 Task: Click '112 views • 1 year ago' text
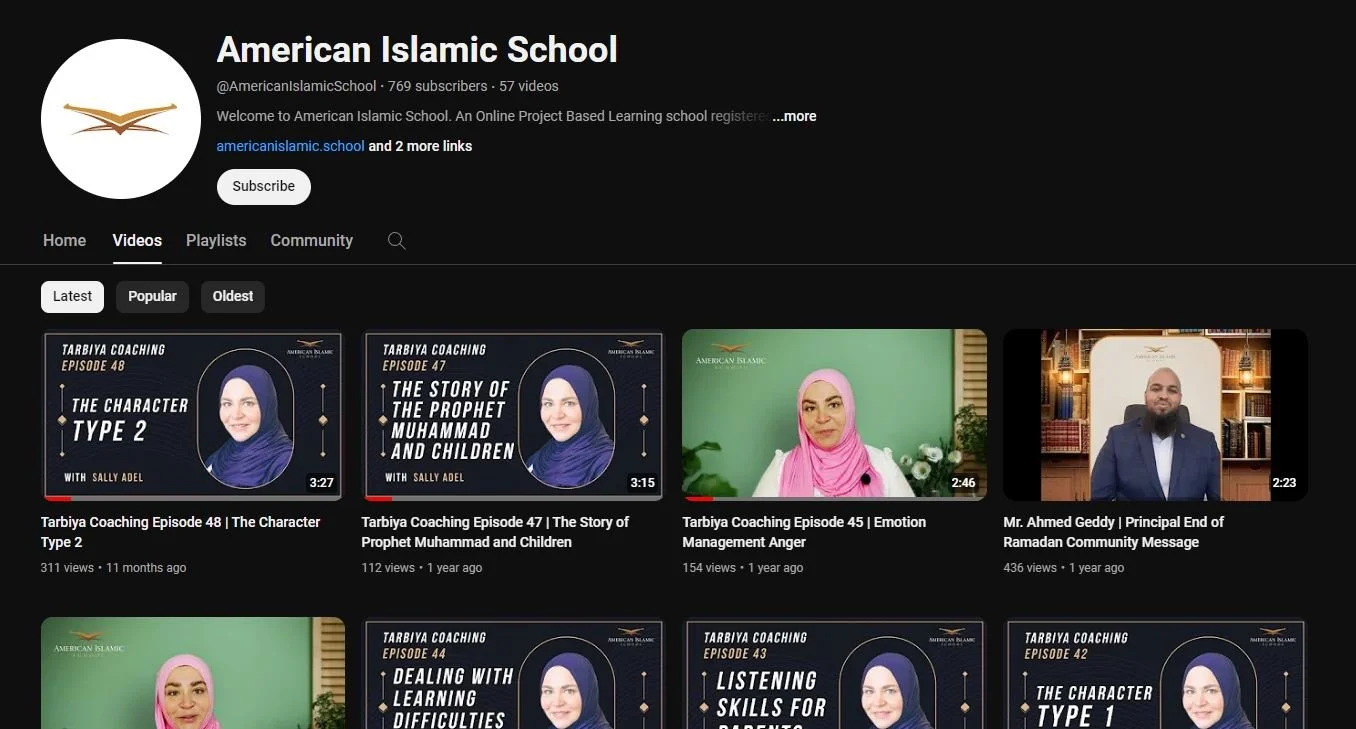422,568
